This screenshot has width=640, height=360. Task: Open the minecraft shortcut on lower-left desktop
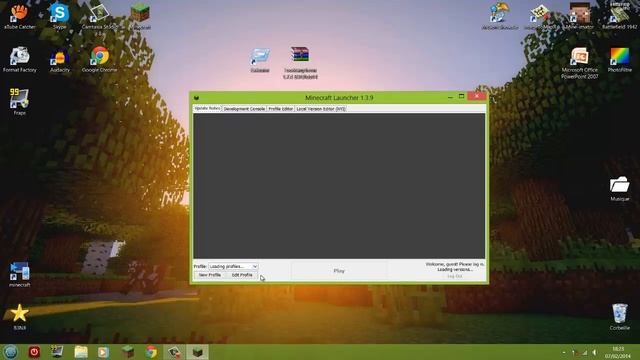point(19,274)
